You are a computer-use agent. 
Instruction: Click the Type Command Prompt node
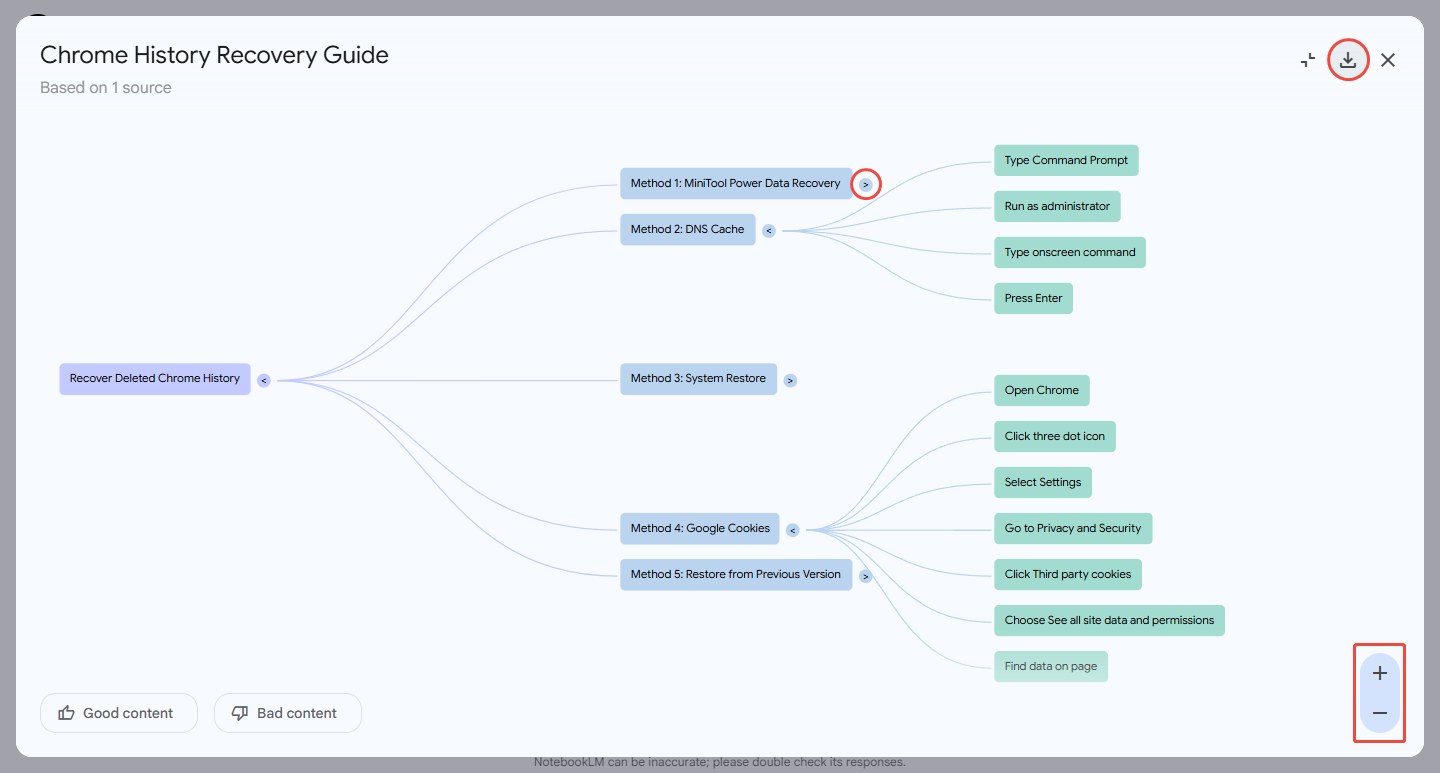pyautogui.click(x=1066, y=160)
